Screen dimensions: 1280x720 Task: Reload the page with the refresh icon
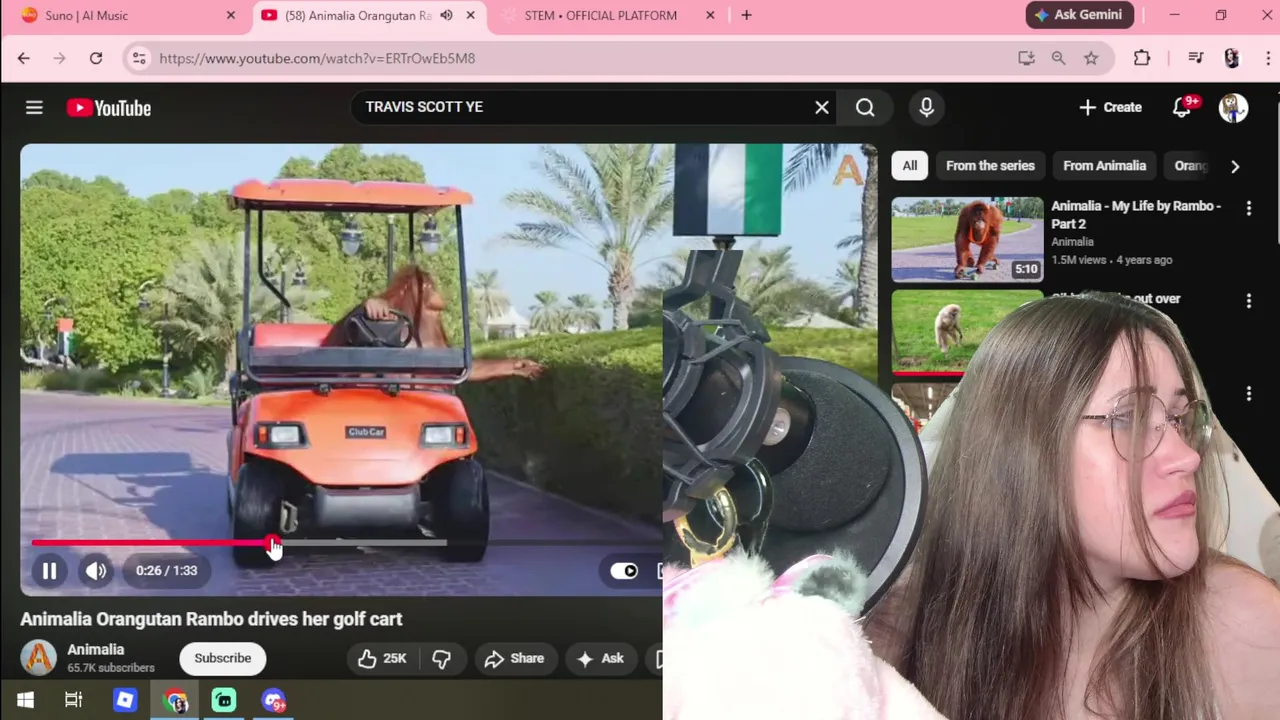tap(96, 58)
